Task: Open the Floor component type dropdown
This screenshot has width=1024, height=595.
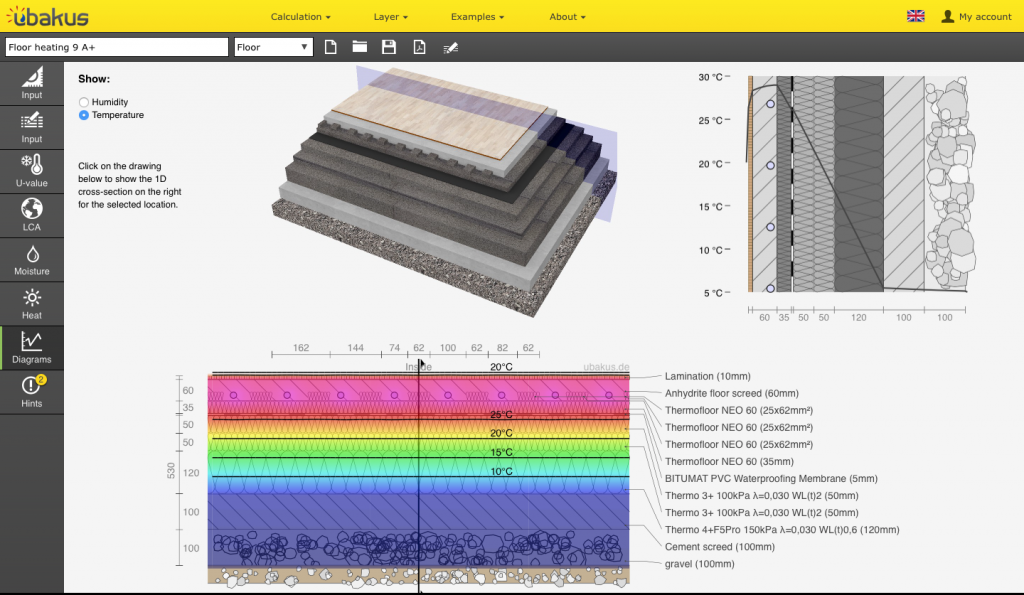Action: click(273, 47)
